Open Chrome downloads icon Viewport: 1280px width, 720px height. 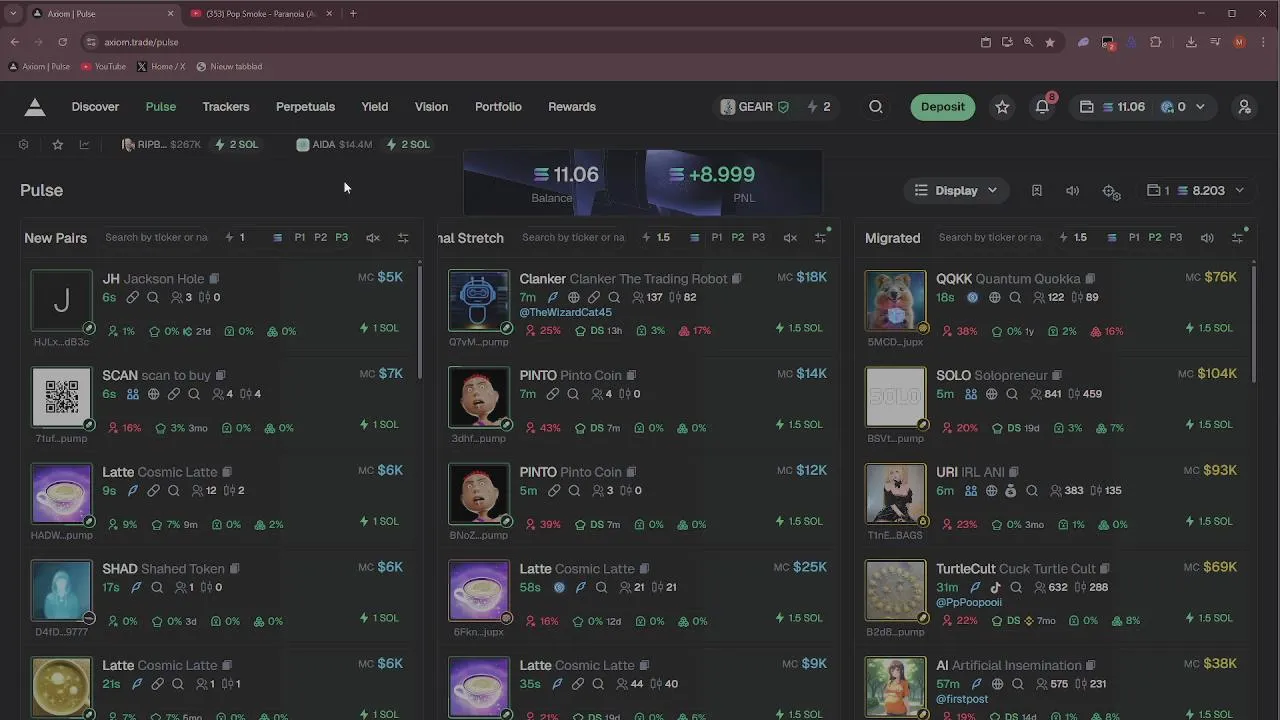pos(1191,42)
